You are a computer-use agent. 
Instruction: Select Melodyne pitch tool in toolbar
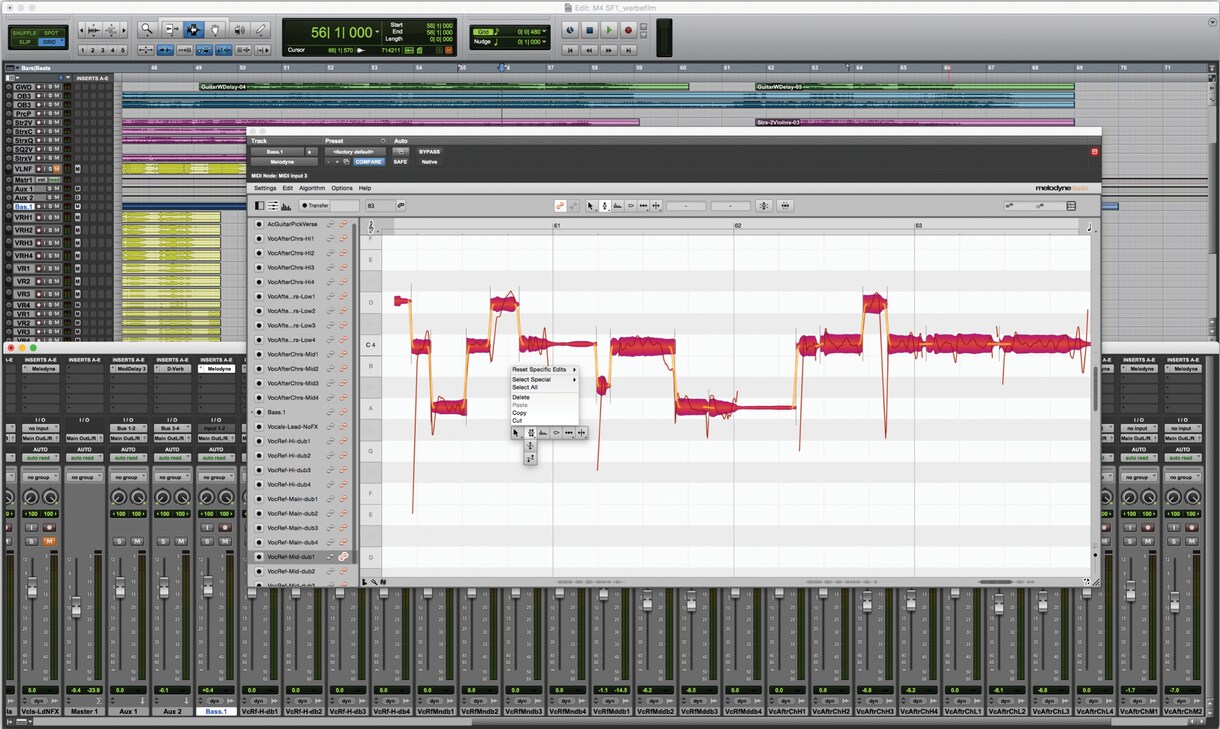604,206
